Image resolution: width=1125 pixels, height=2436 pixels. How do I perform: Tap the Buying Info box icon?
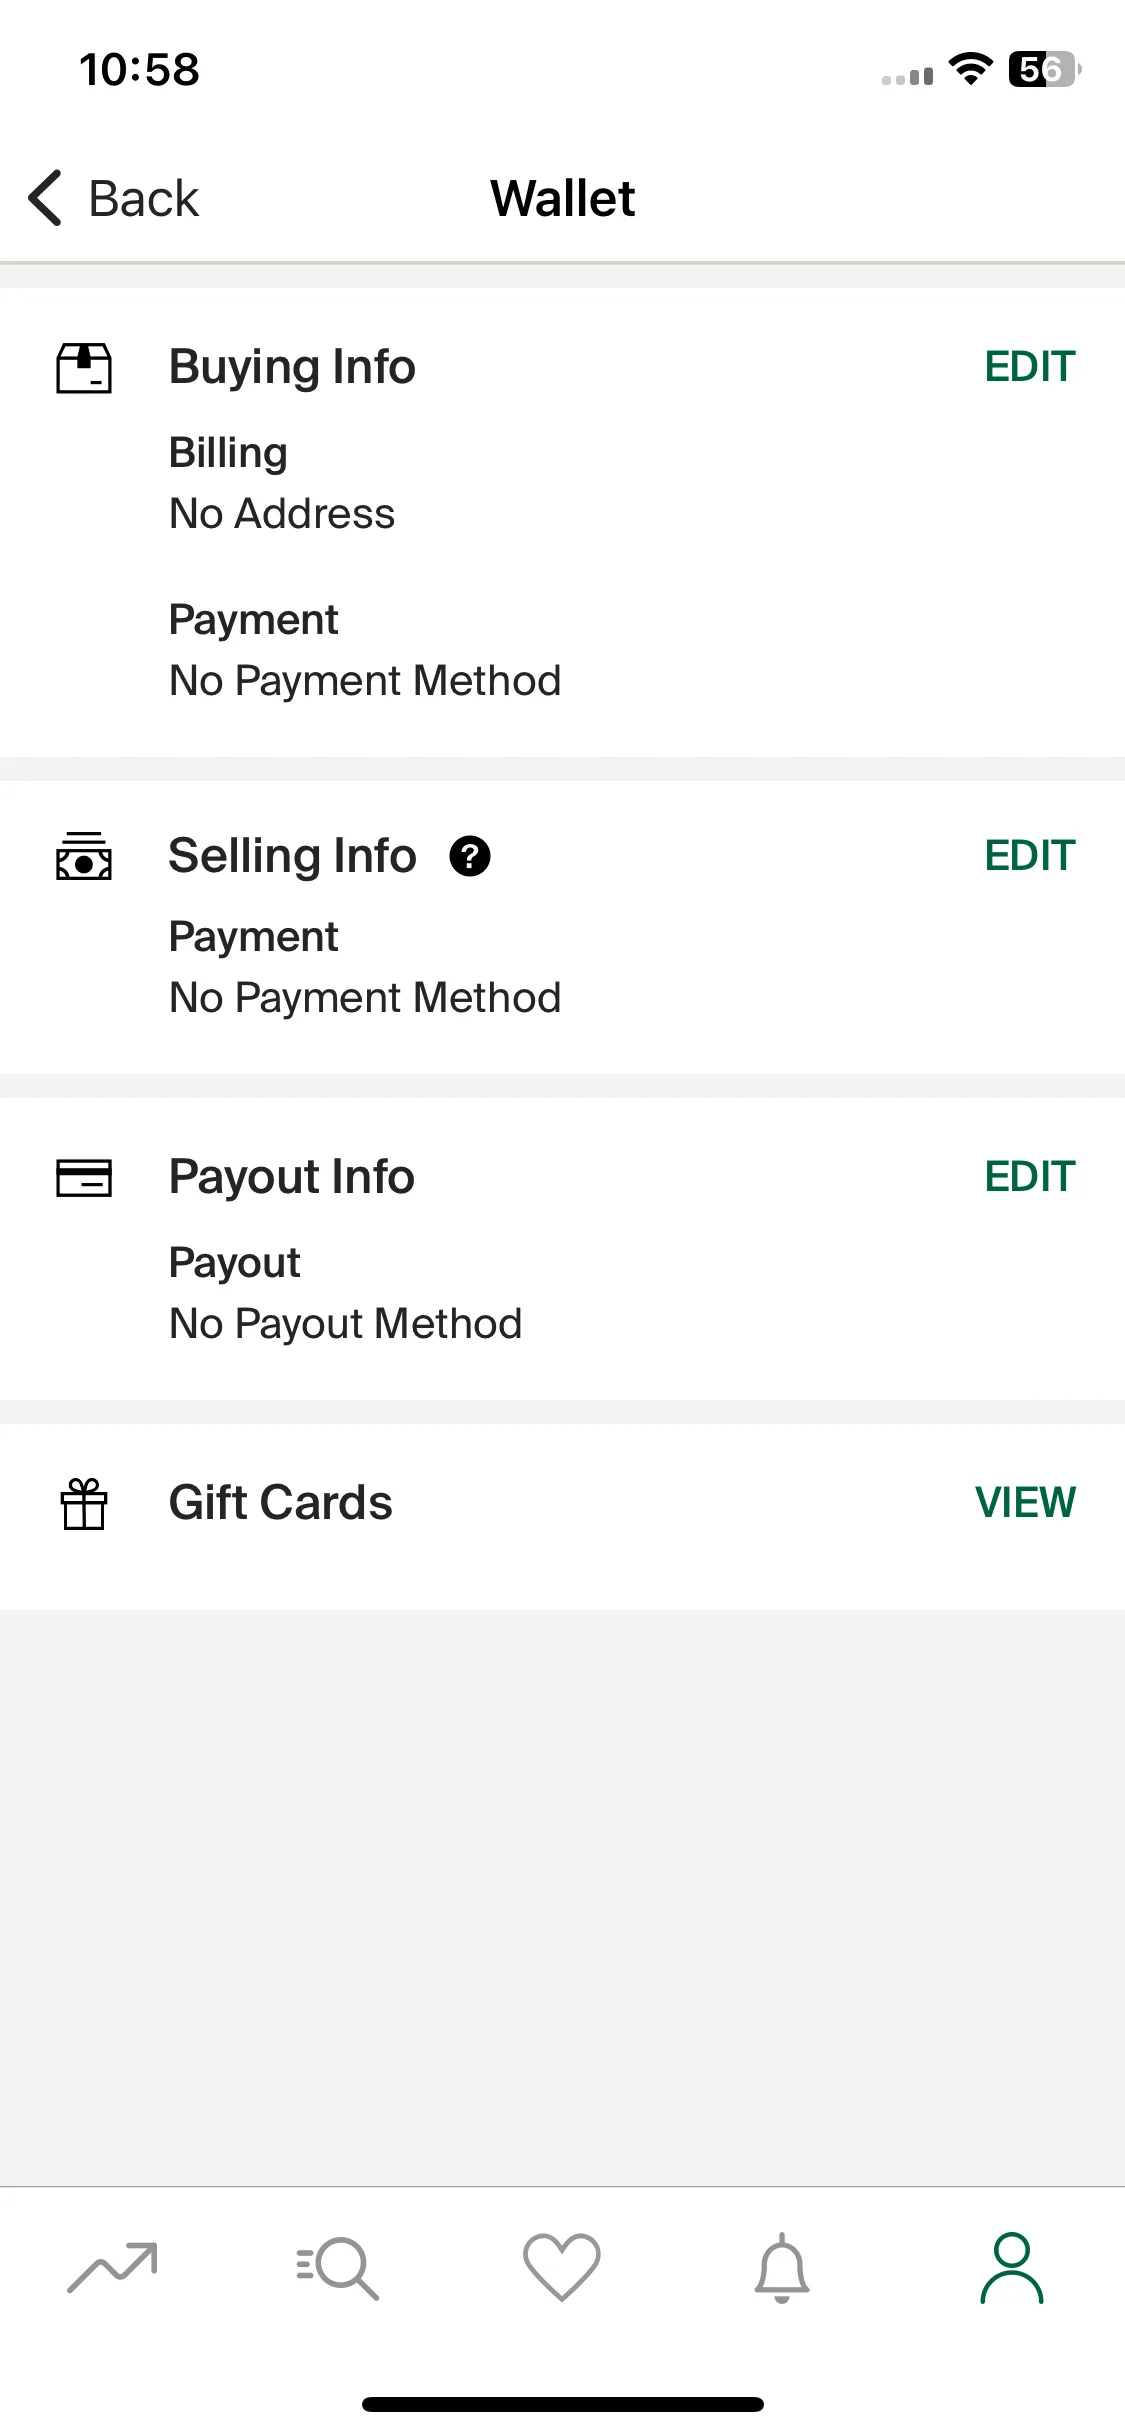84,368
